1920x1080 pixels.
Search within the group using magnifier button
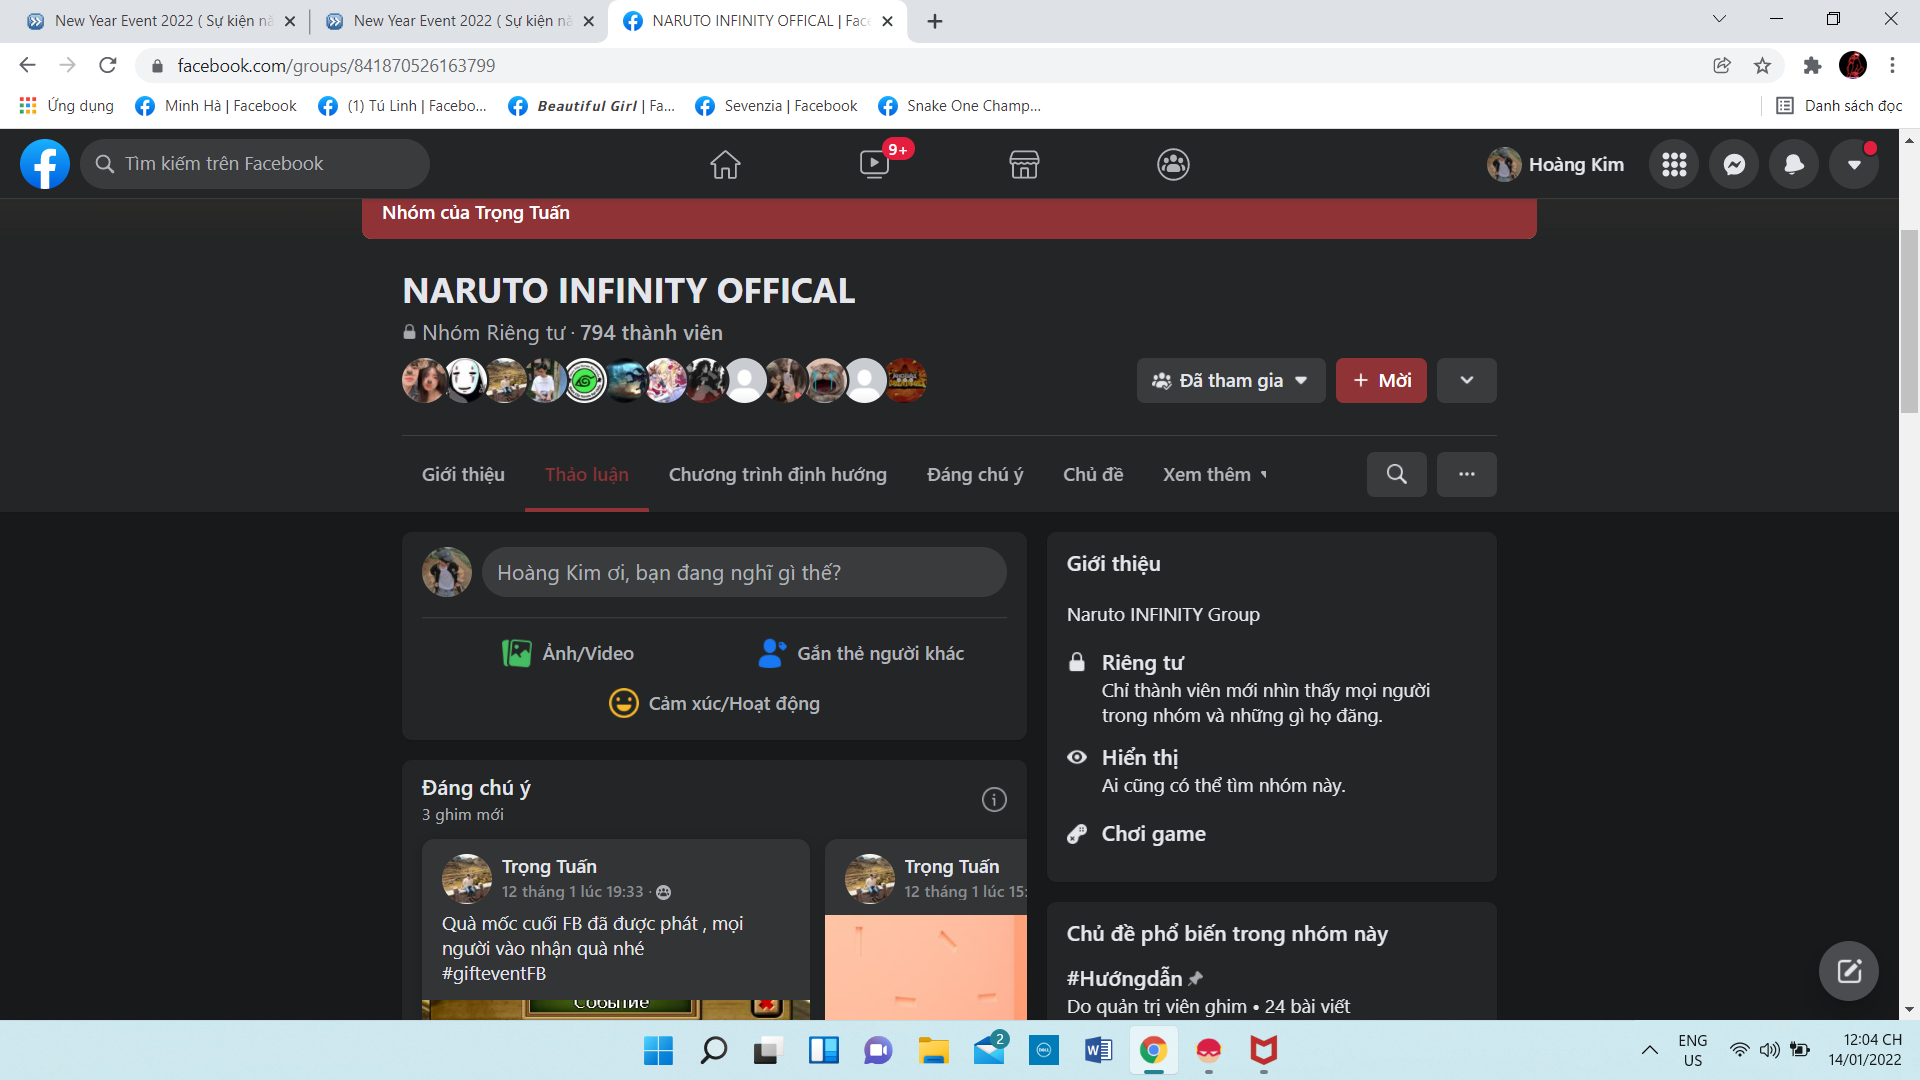coord(1396,474)
